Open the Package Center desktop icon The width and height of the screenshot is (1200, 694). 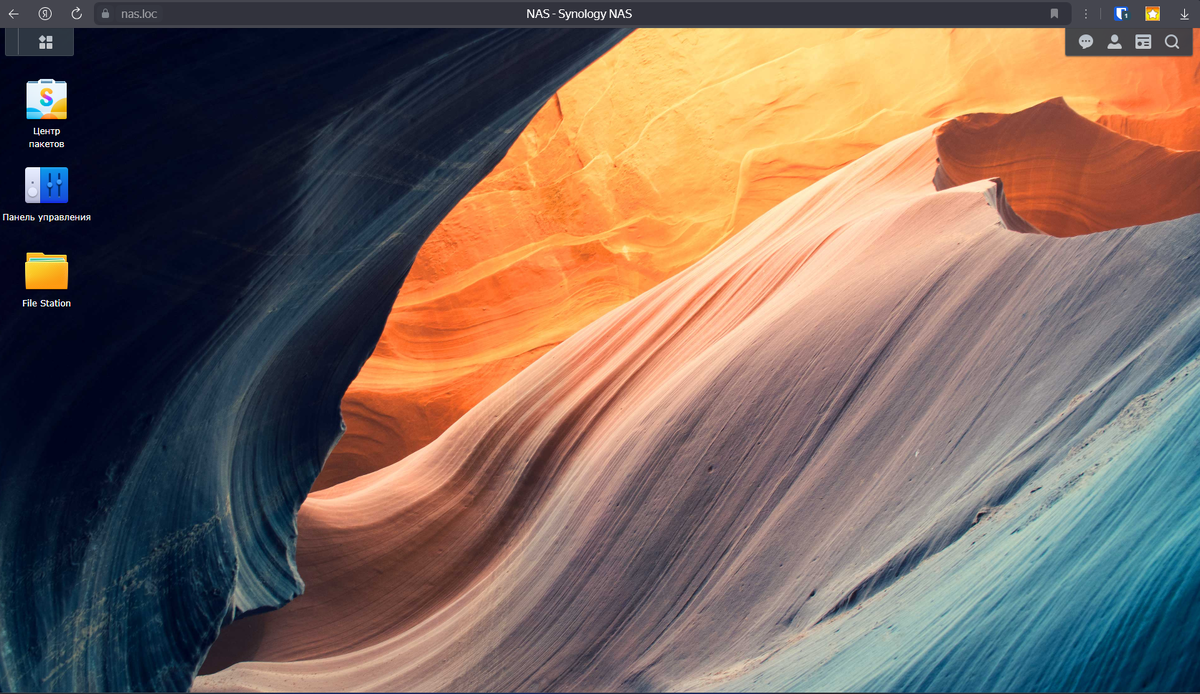coord(47,113)
